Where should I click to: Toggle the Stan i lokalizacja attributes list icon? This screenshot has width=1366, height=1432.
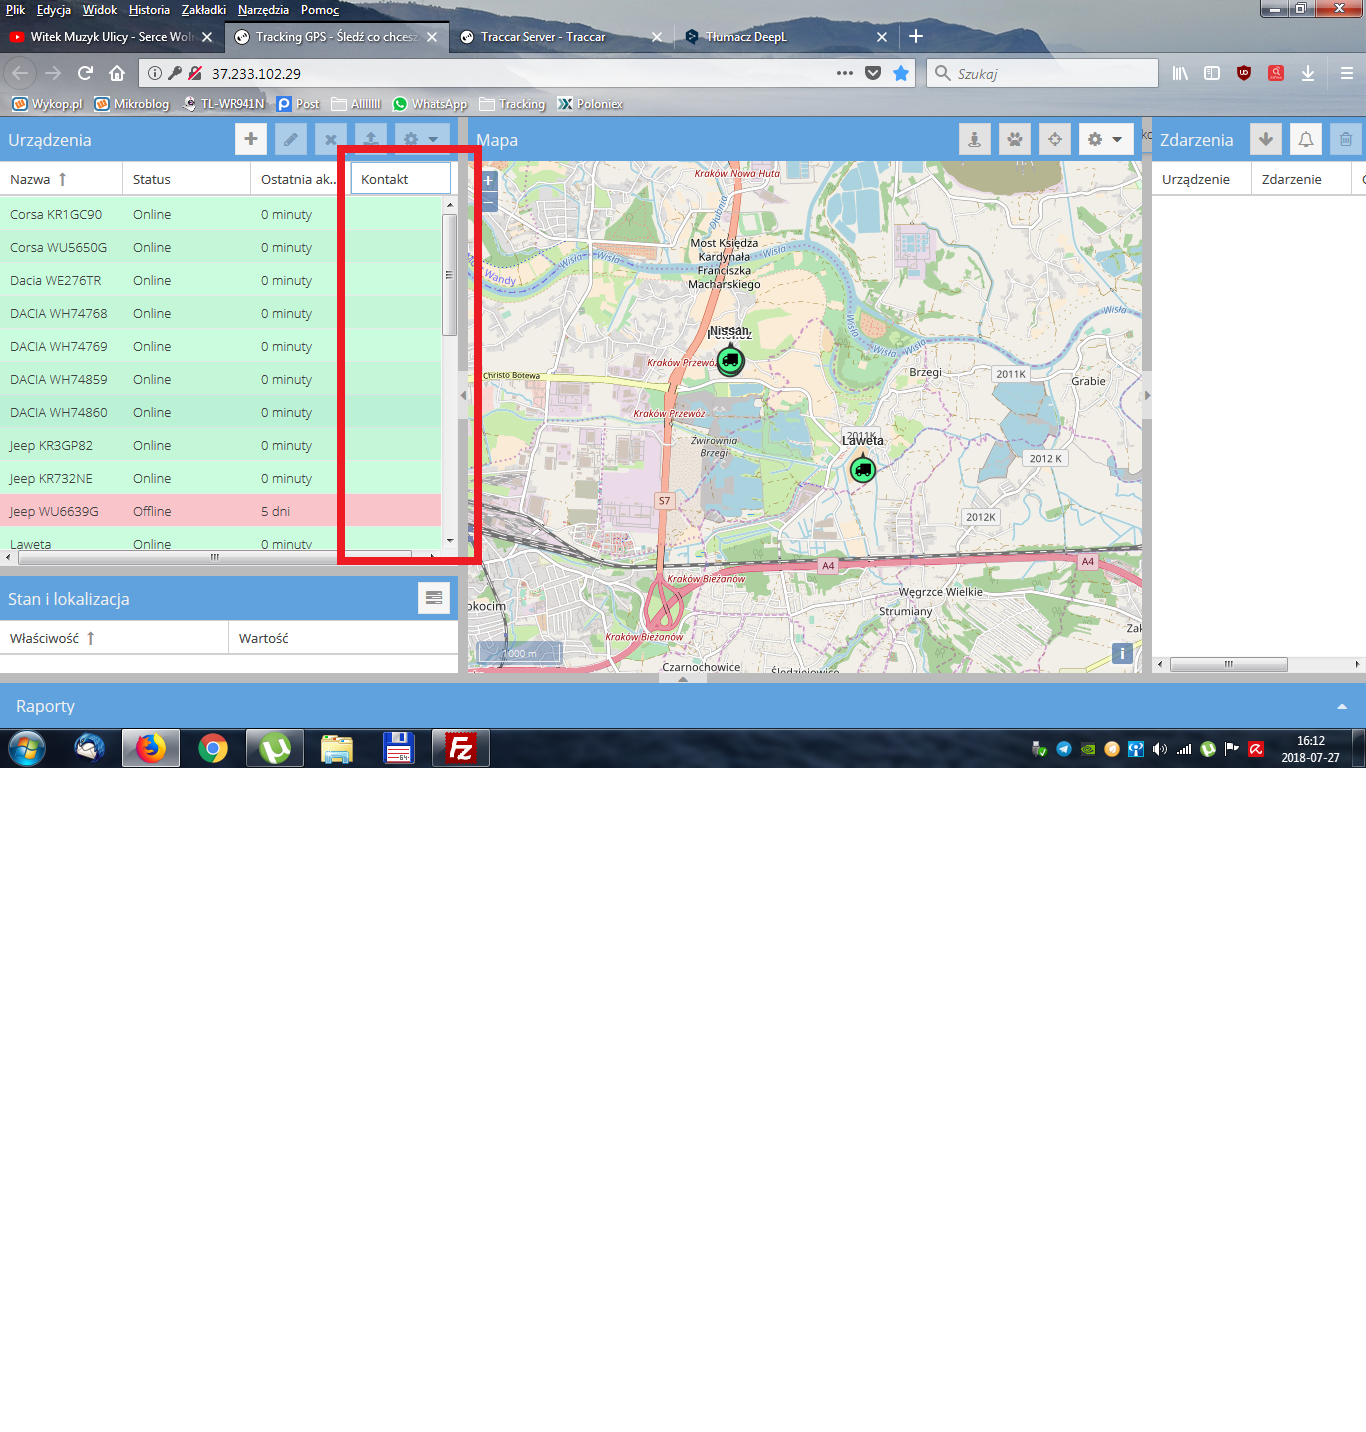434,598
